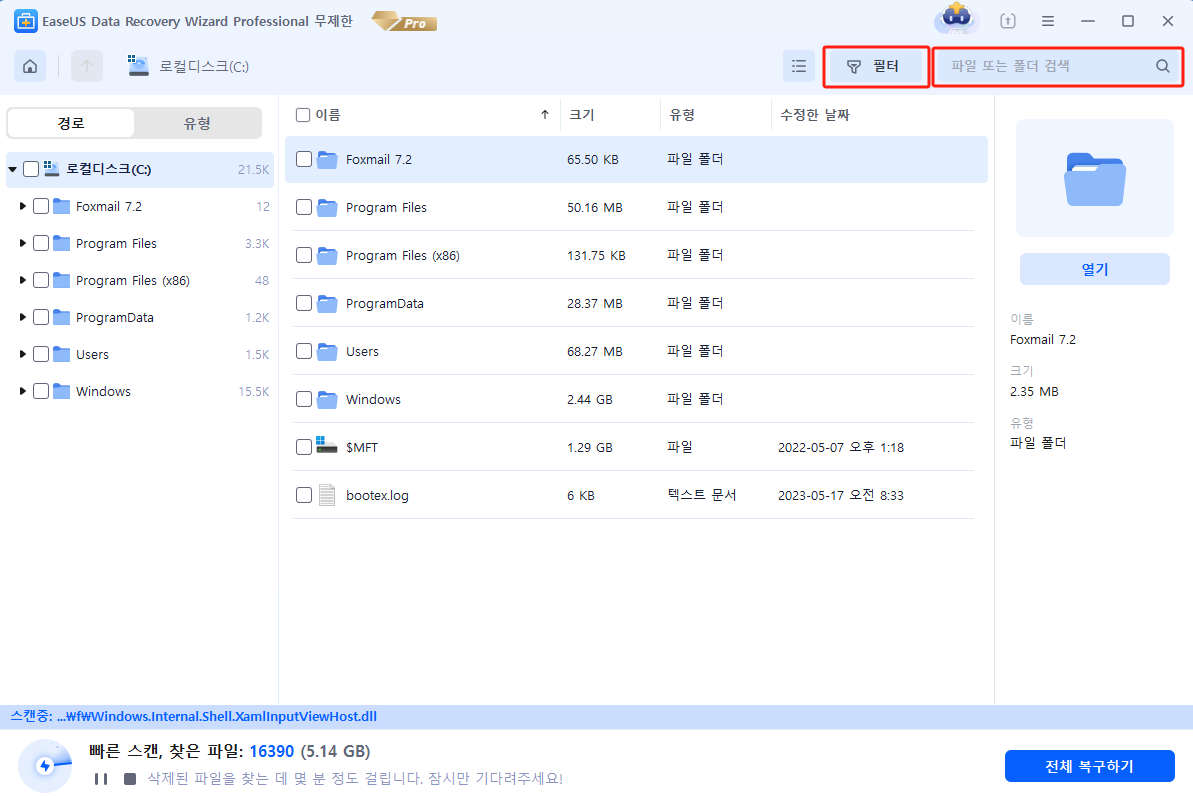Click the quick scan progress circle icon
The width and height of the screenshot is (1193, 796).
click(45, 766)
